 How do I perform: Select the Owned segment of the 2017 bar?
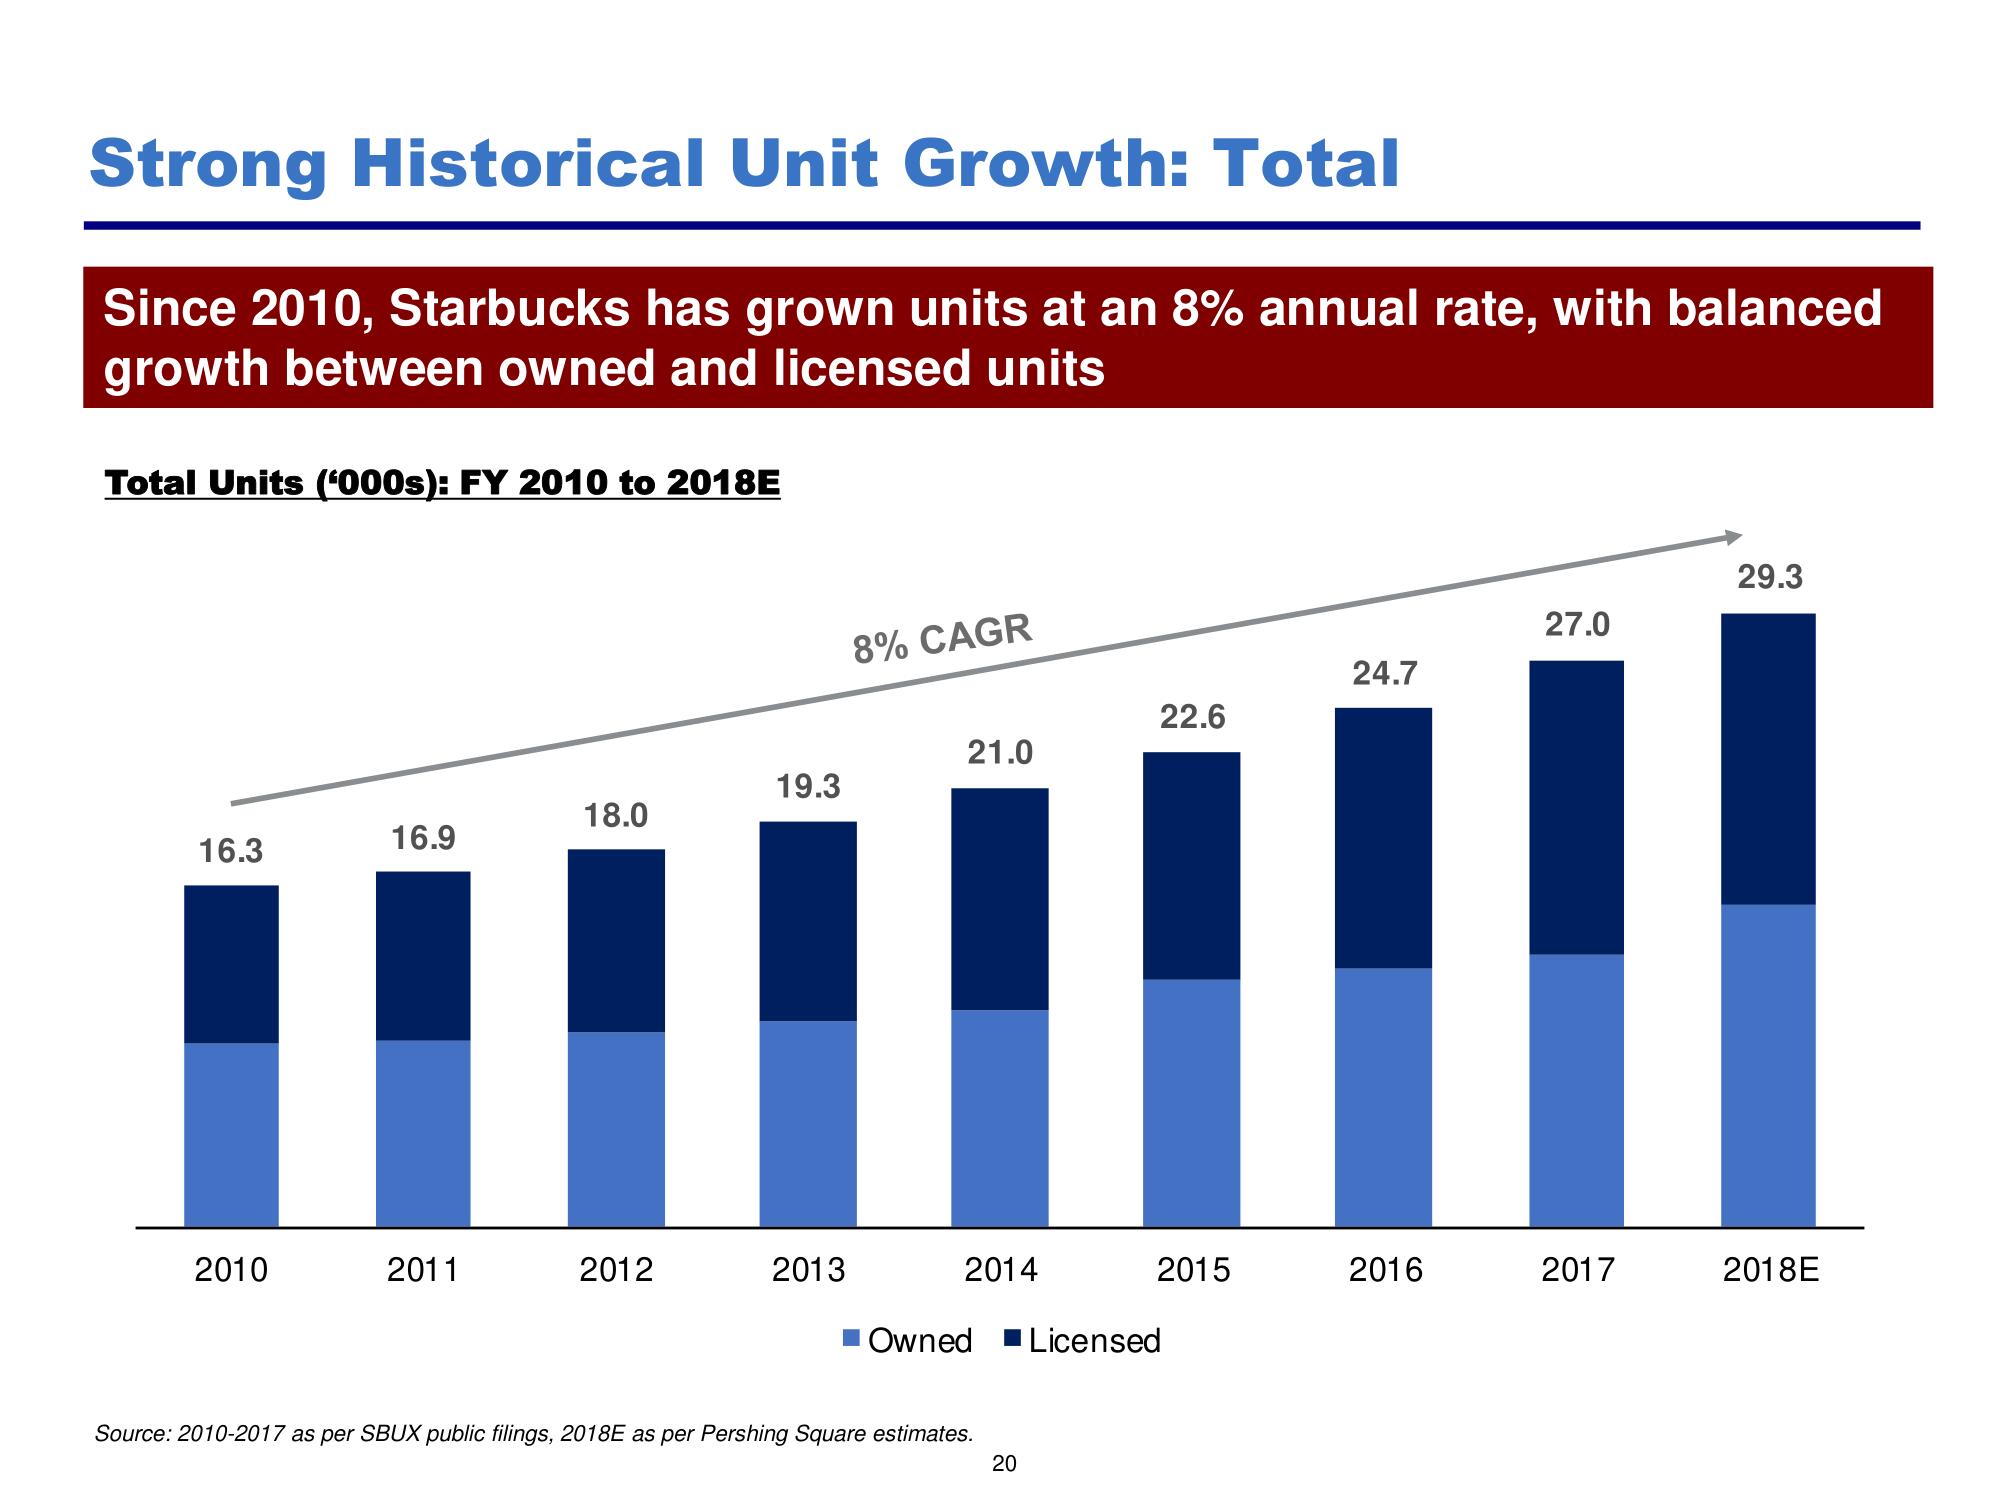[1577, 1090]
